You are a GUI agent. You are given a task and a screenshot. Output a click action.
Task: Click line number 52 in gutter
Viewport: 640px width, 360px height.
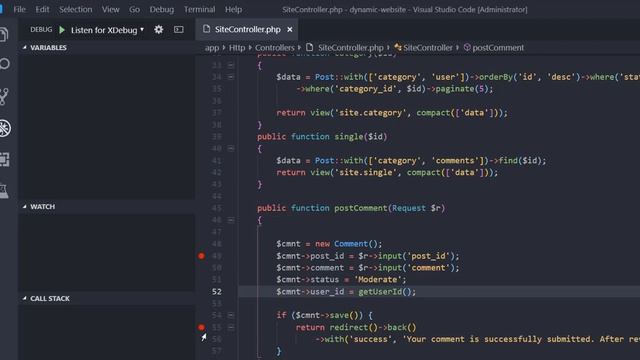[217, 291]
